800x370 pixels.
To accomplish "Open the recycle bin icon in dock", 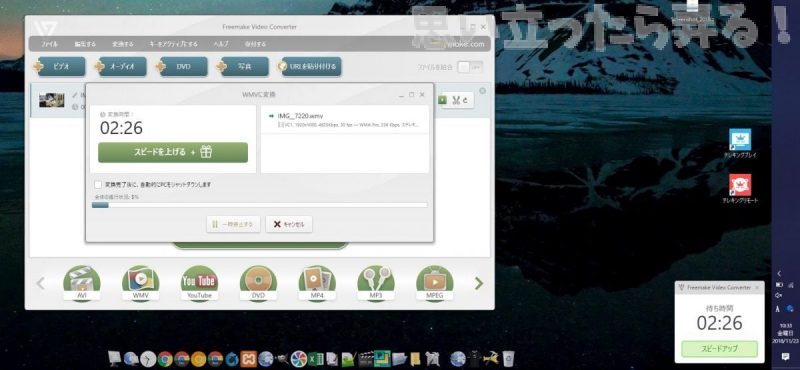I will tap(508, 359).
